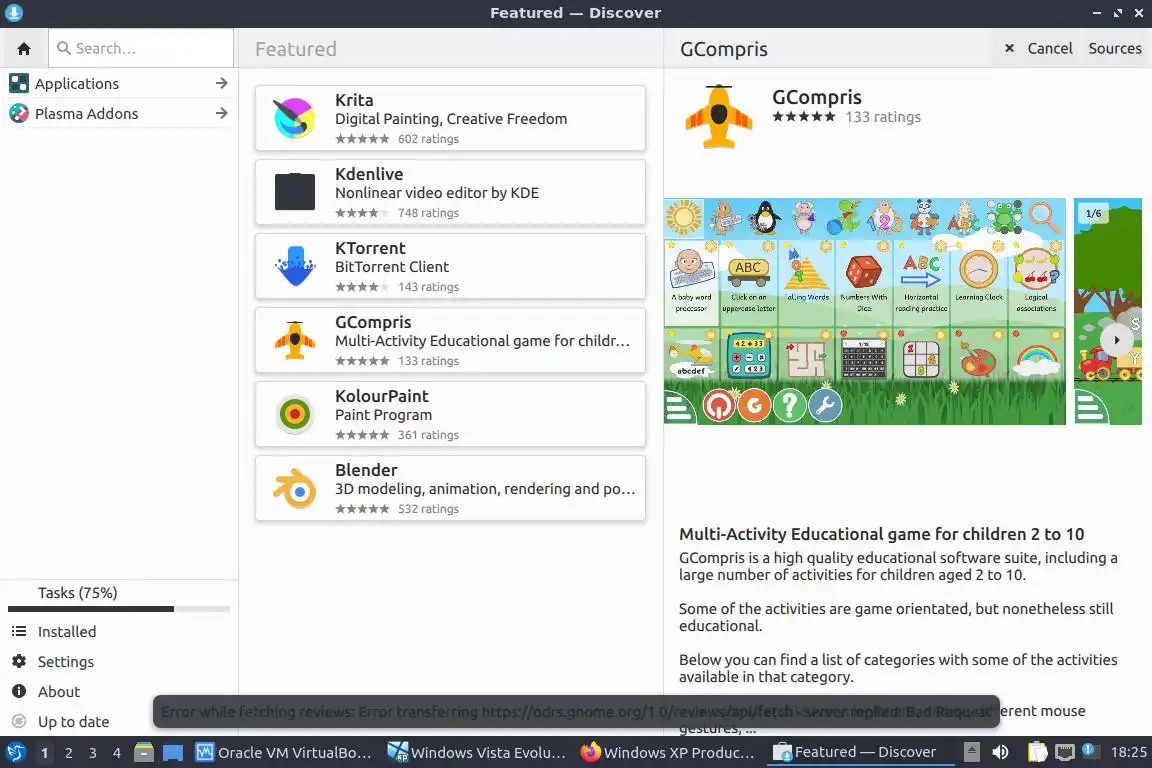Screen dimensions: 1152x768
Task: Open the LXQt start menu icon
Action: point(15,752)
